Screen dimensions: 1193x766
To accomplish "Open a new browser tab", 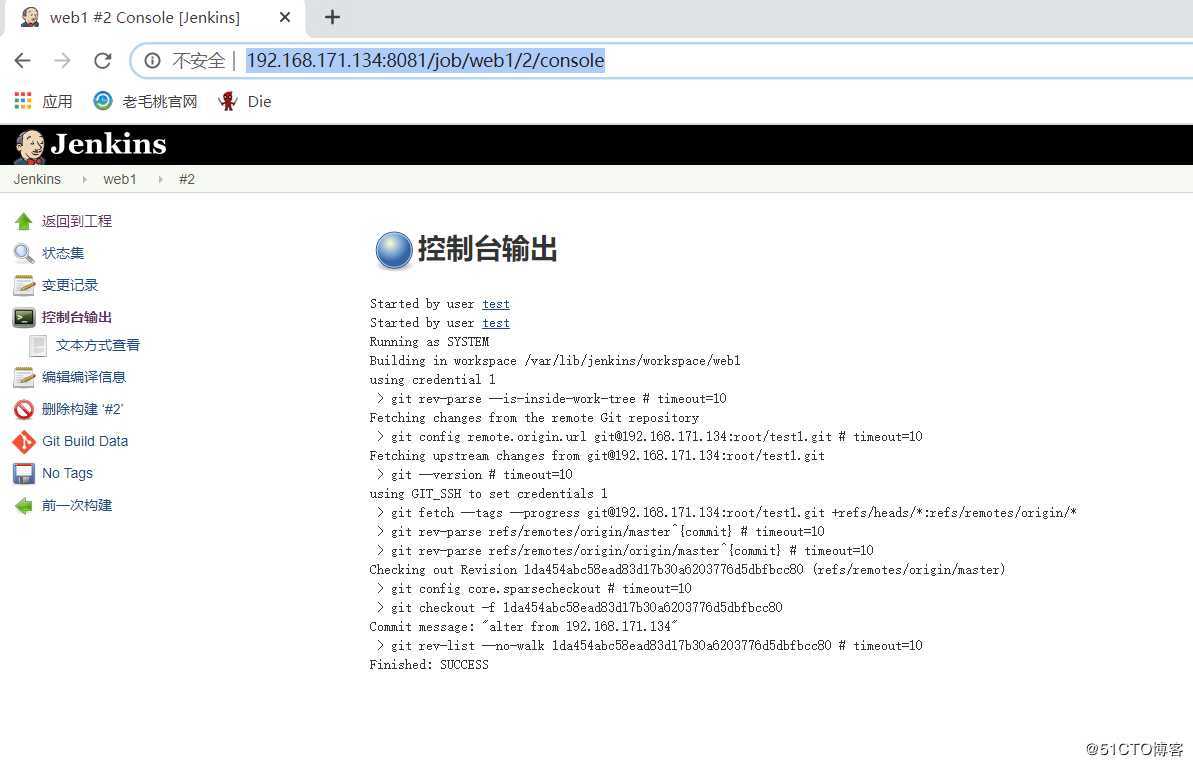I will click(x=332, y=17).
